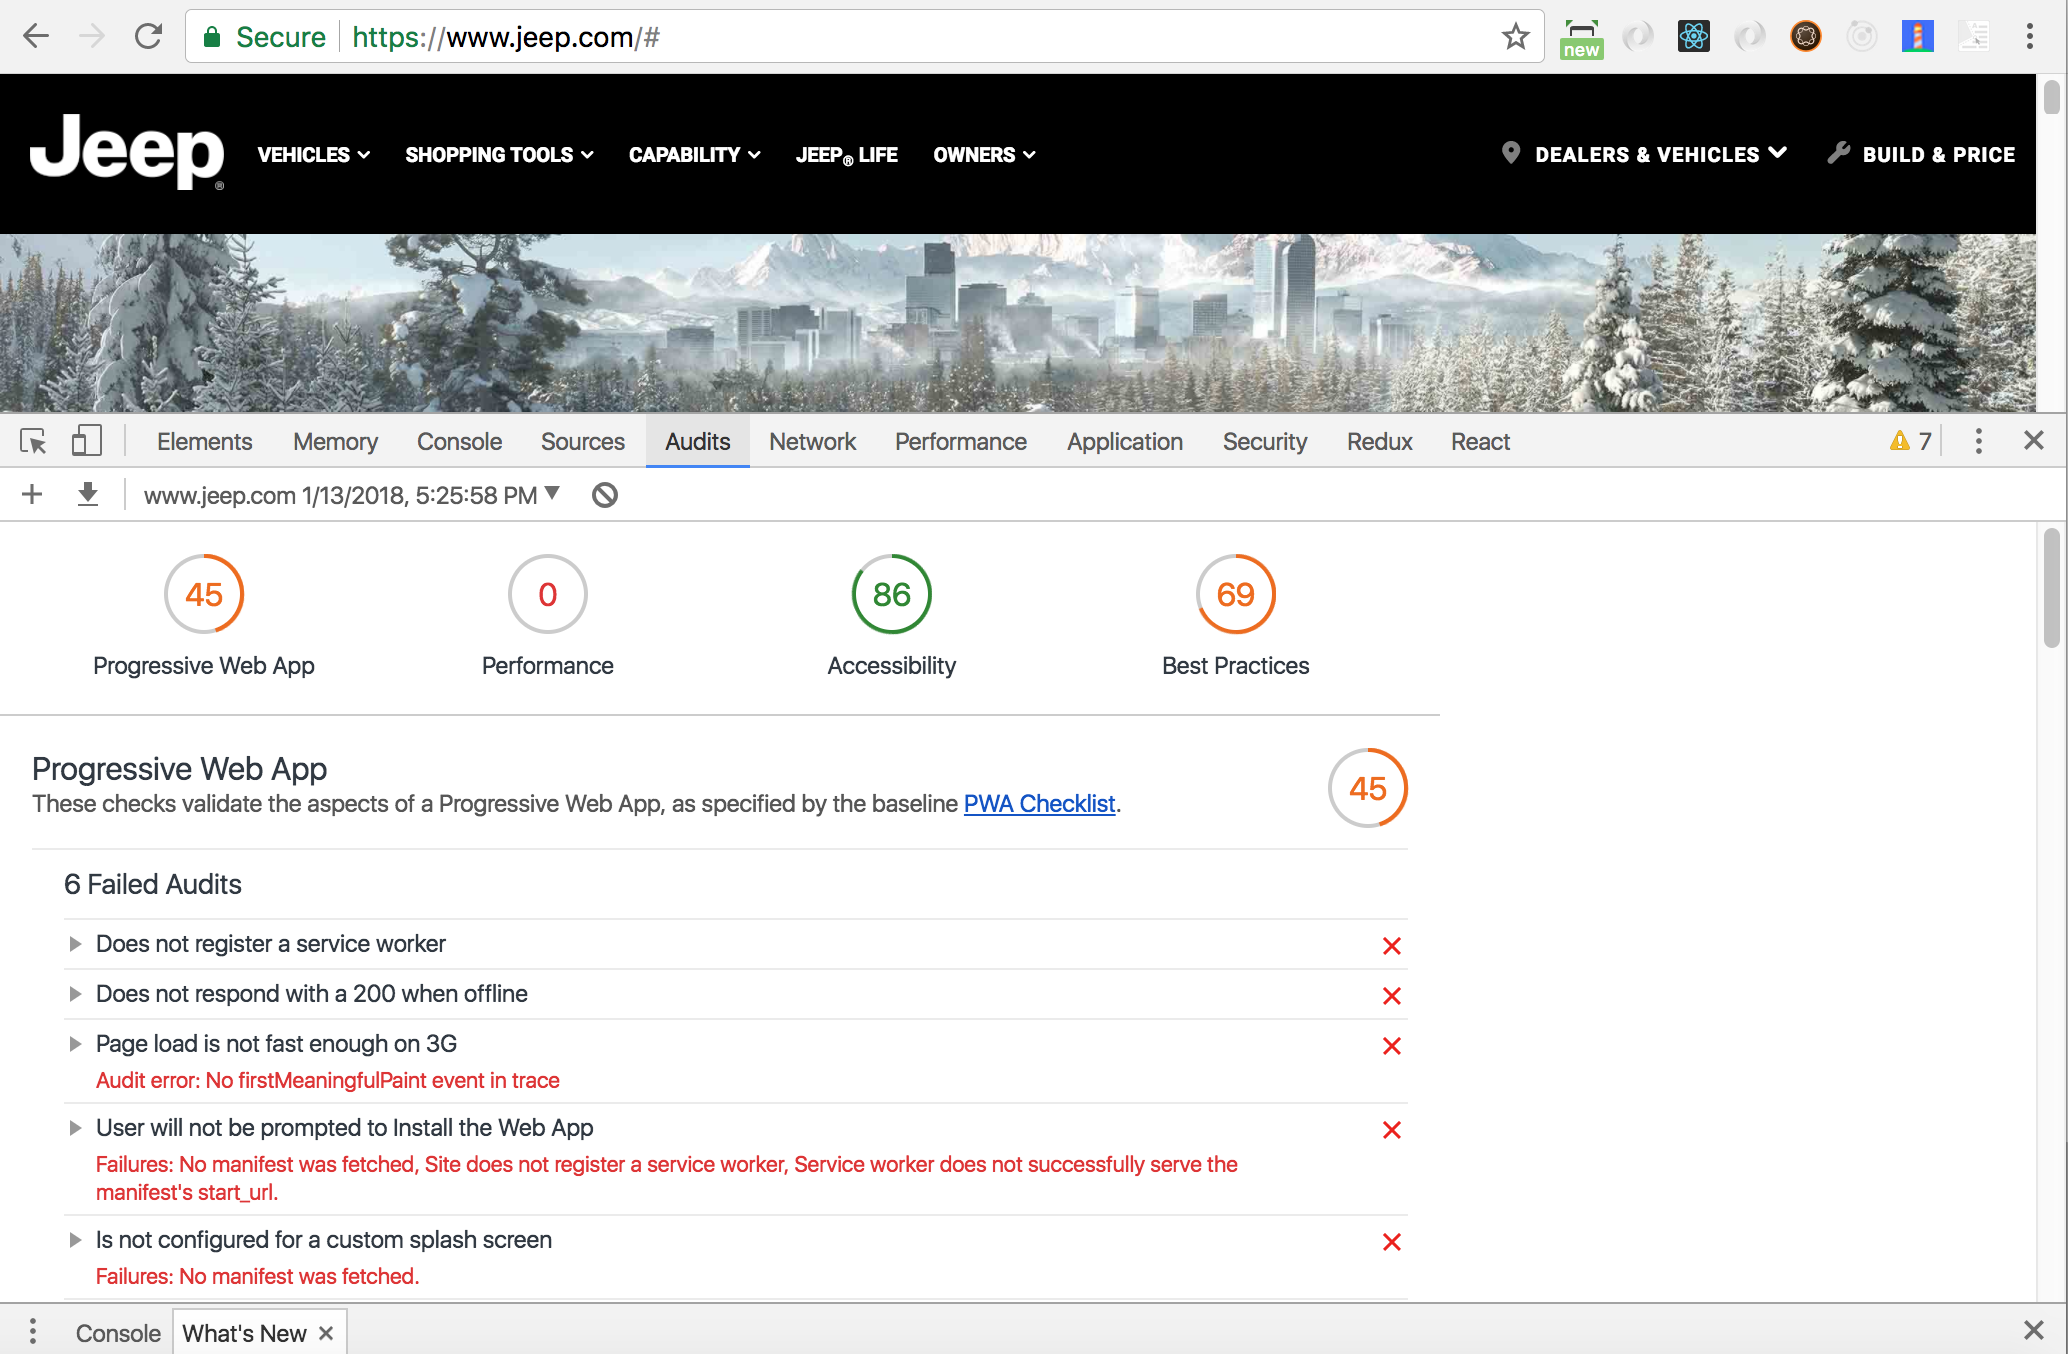
Task: Open the Performance panel tab
Action: [x=960, y=441]
